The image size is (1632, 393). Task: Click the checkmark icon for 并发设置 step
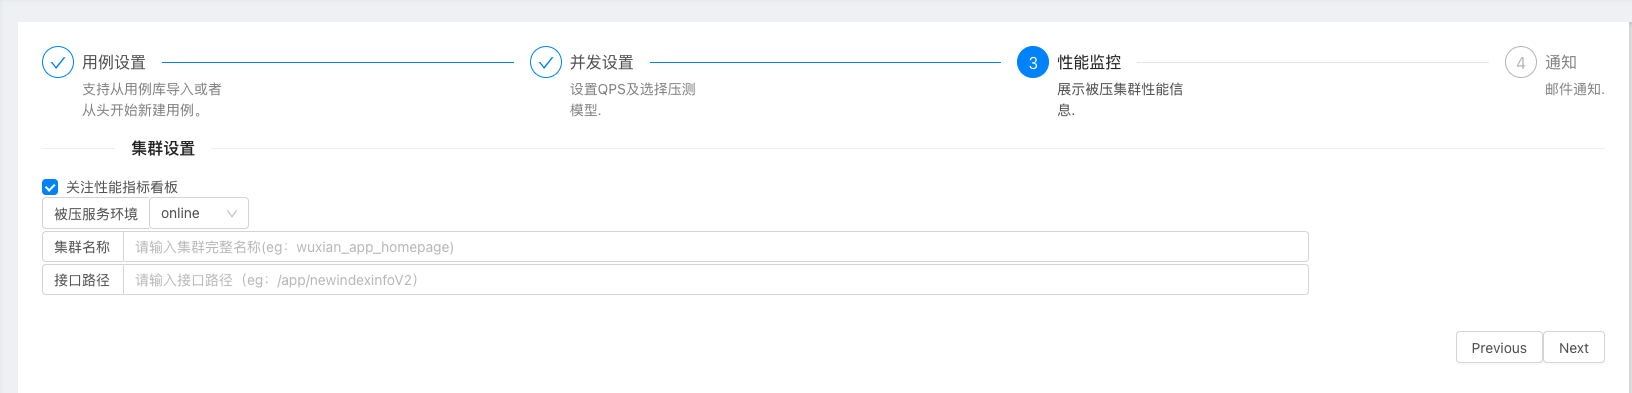coord(546,62)
